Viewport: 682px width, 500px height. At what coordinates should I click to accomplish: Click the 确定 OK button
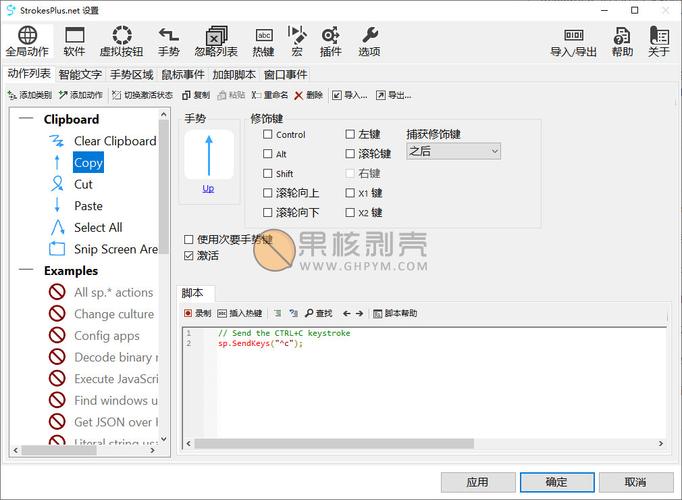(x=557, y=482)
